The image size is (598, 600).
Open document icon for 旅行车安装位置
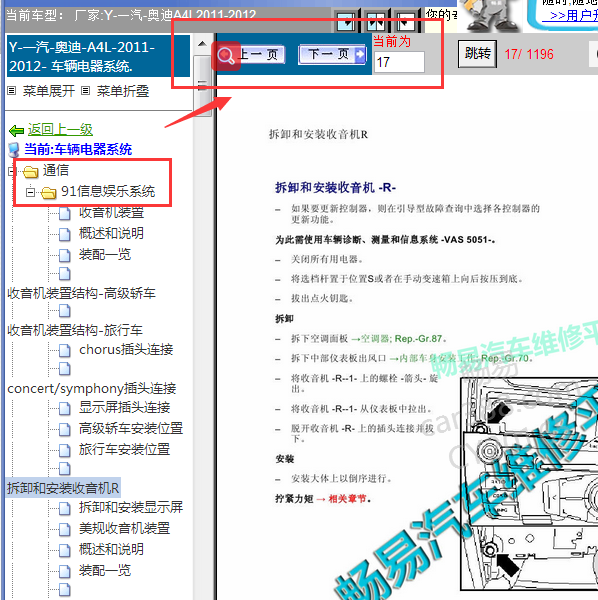tap(65, 450)
